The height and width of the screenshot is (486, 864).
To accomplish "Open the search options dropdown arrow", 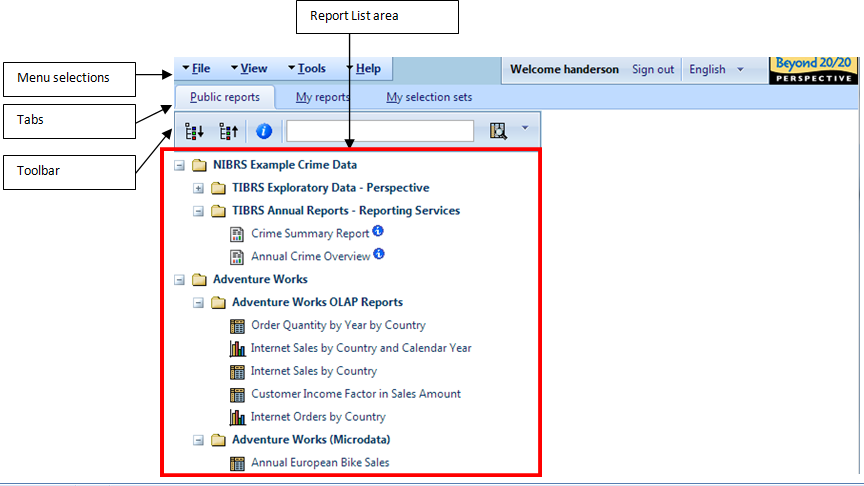I will tap(523, 130).
